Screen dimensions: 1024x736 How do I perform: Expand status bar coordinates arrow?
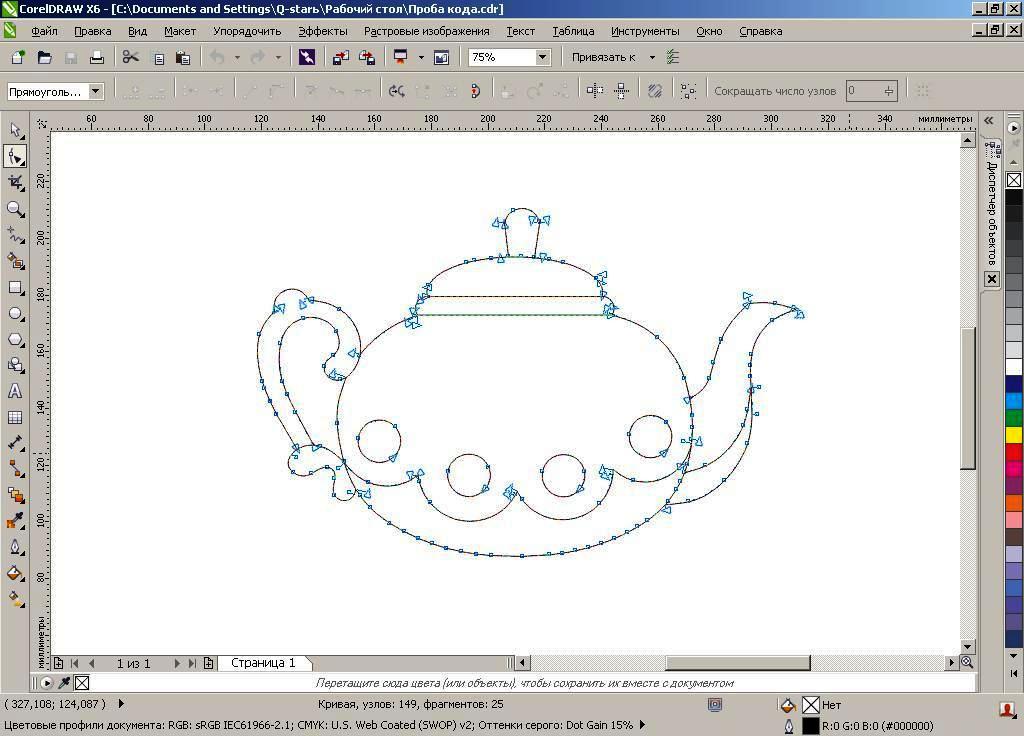[x=121, y=704]
